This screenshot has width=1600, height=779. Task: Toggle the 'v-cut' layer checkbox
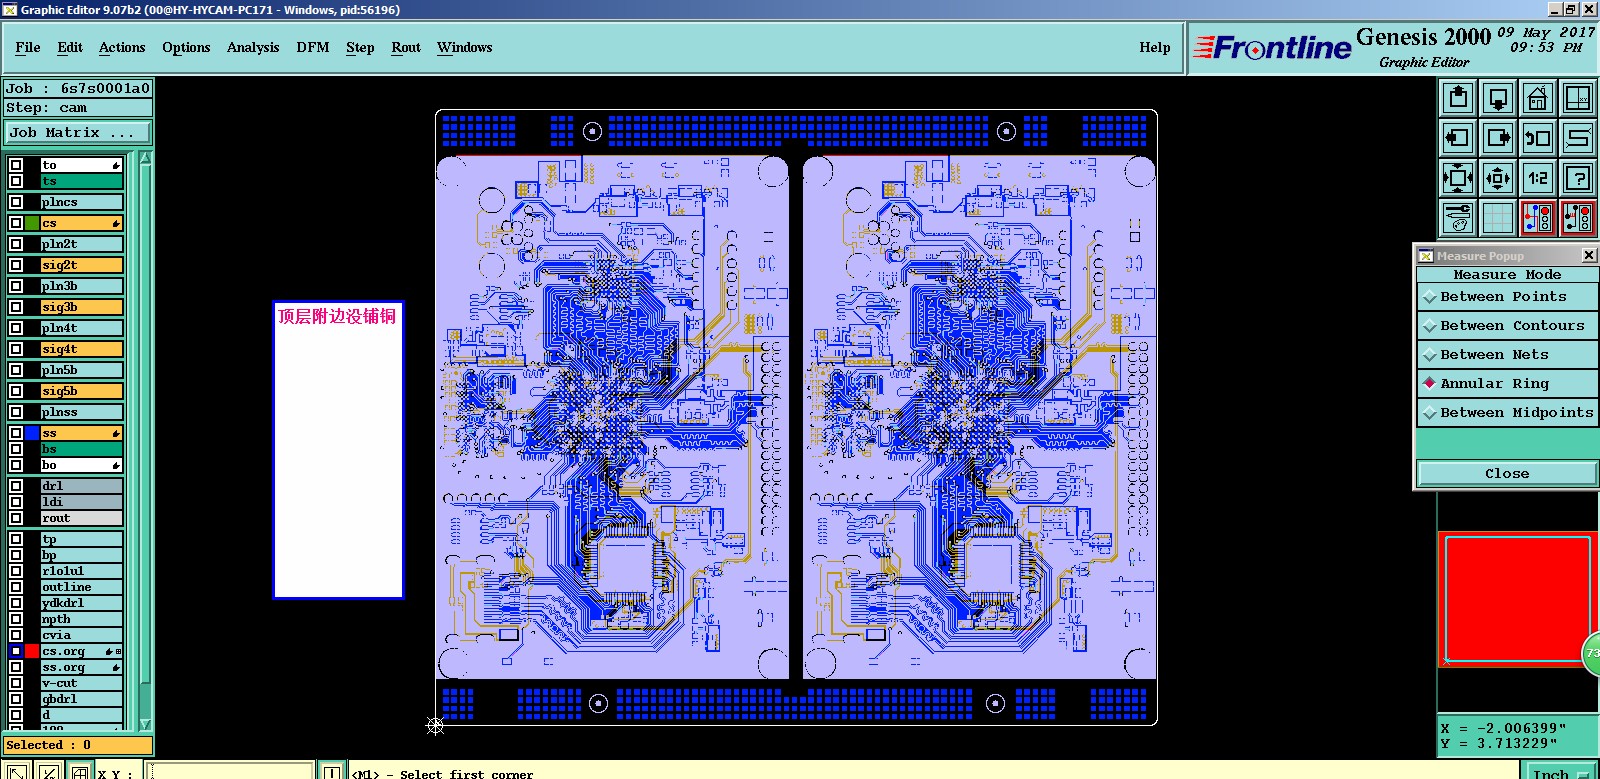pyautogui.click(x=15, y=683)
